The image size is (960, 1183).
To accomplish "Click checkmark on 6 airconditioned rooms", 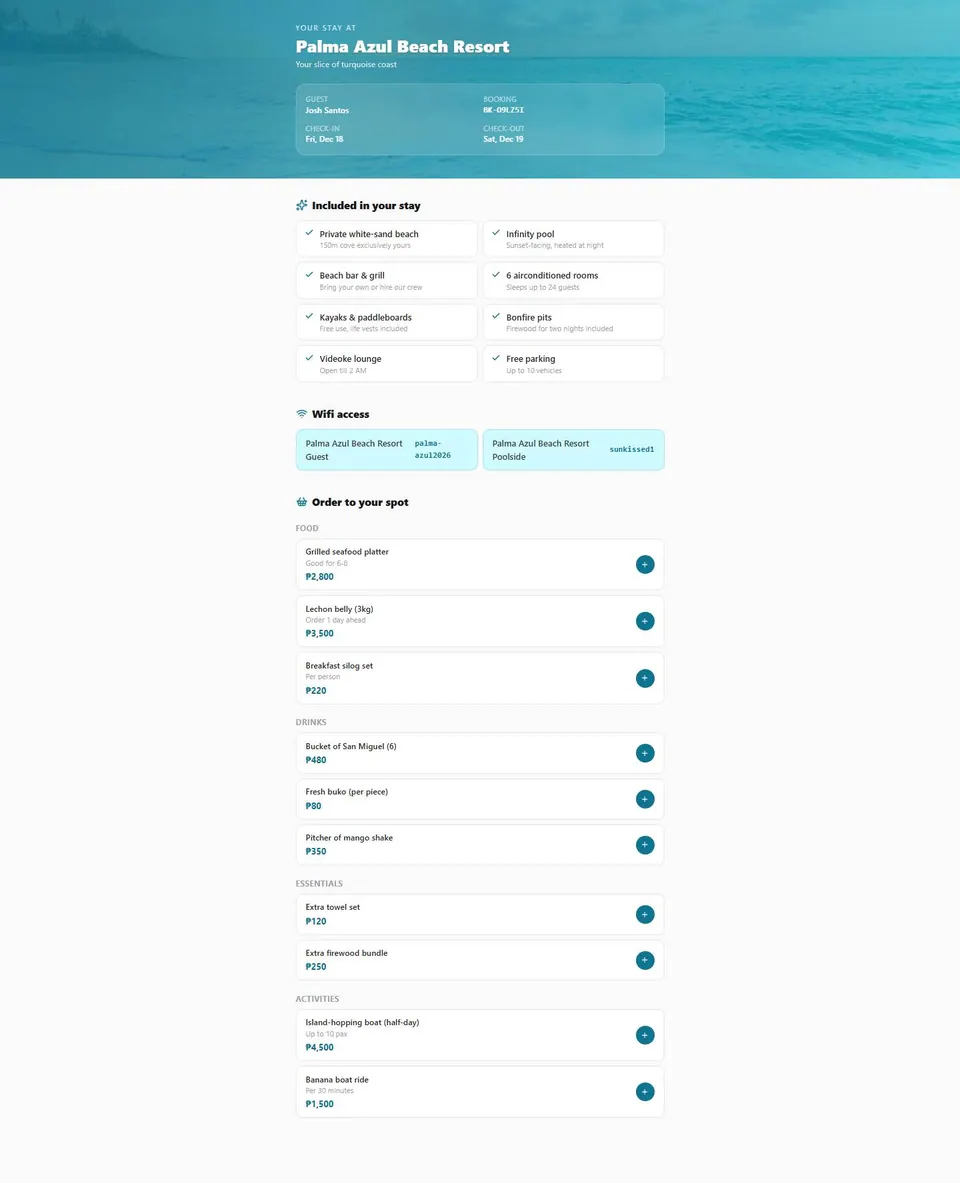I will (x=496, y=275).
